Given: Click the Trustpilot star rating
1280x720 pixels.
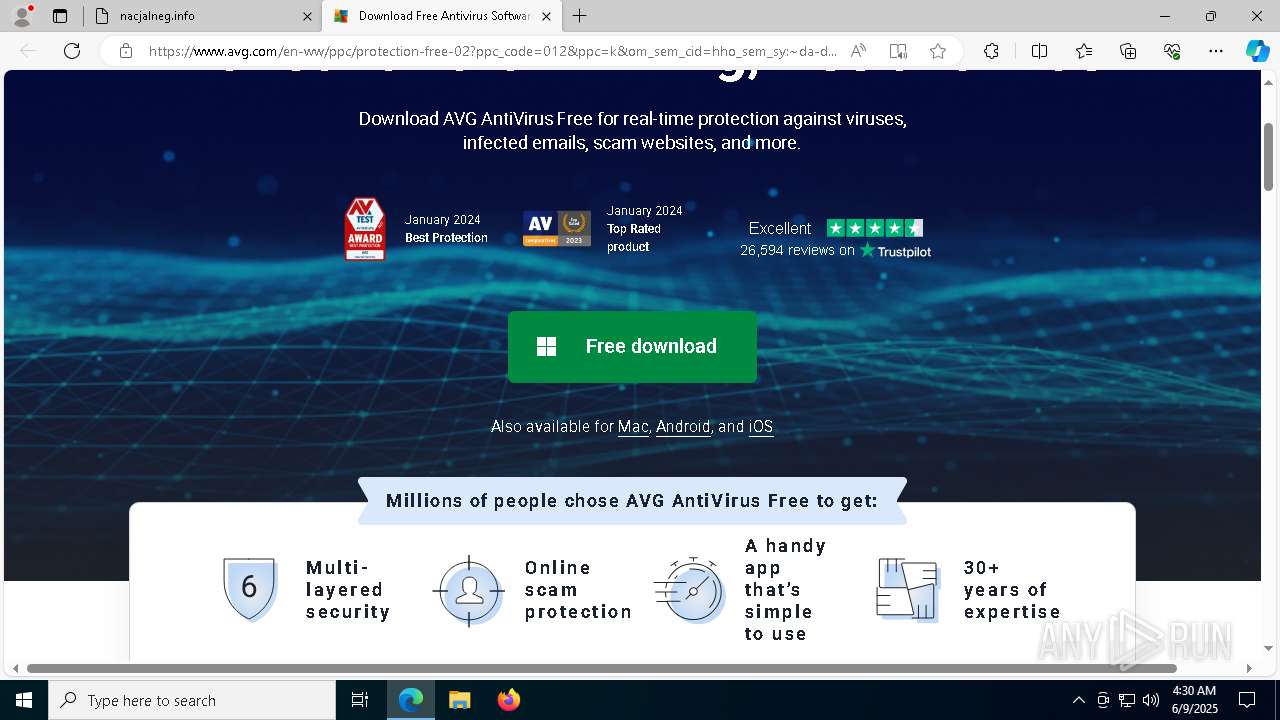Looking at the screenshot, I should (x=874, y=228).
